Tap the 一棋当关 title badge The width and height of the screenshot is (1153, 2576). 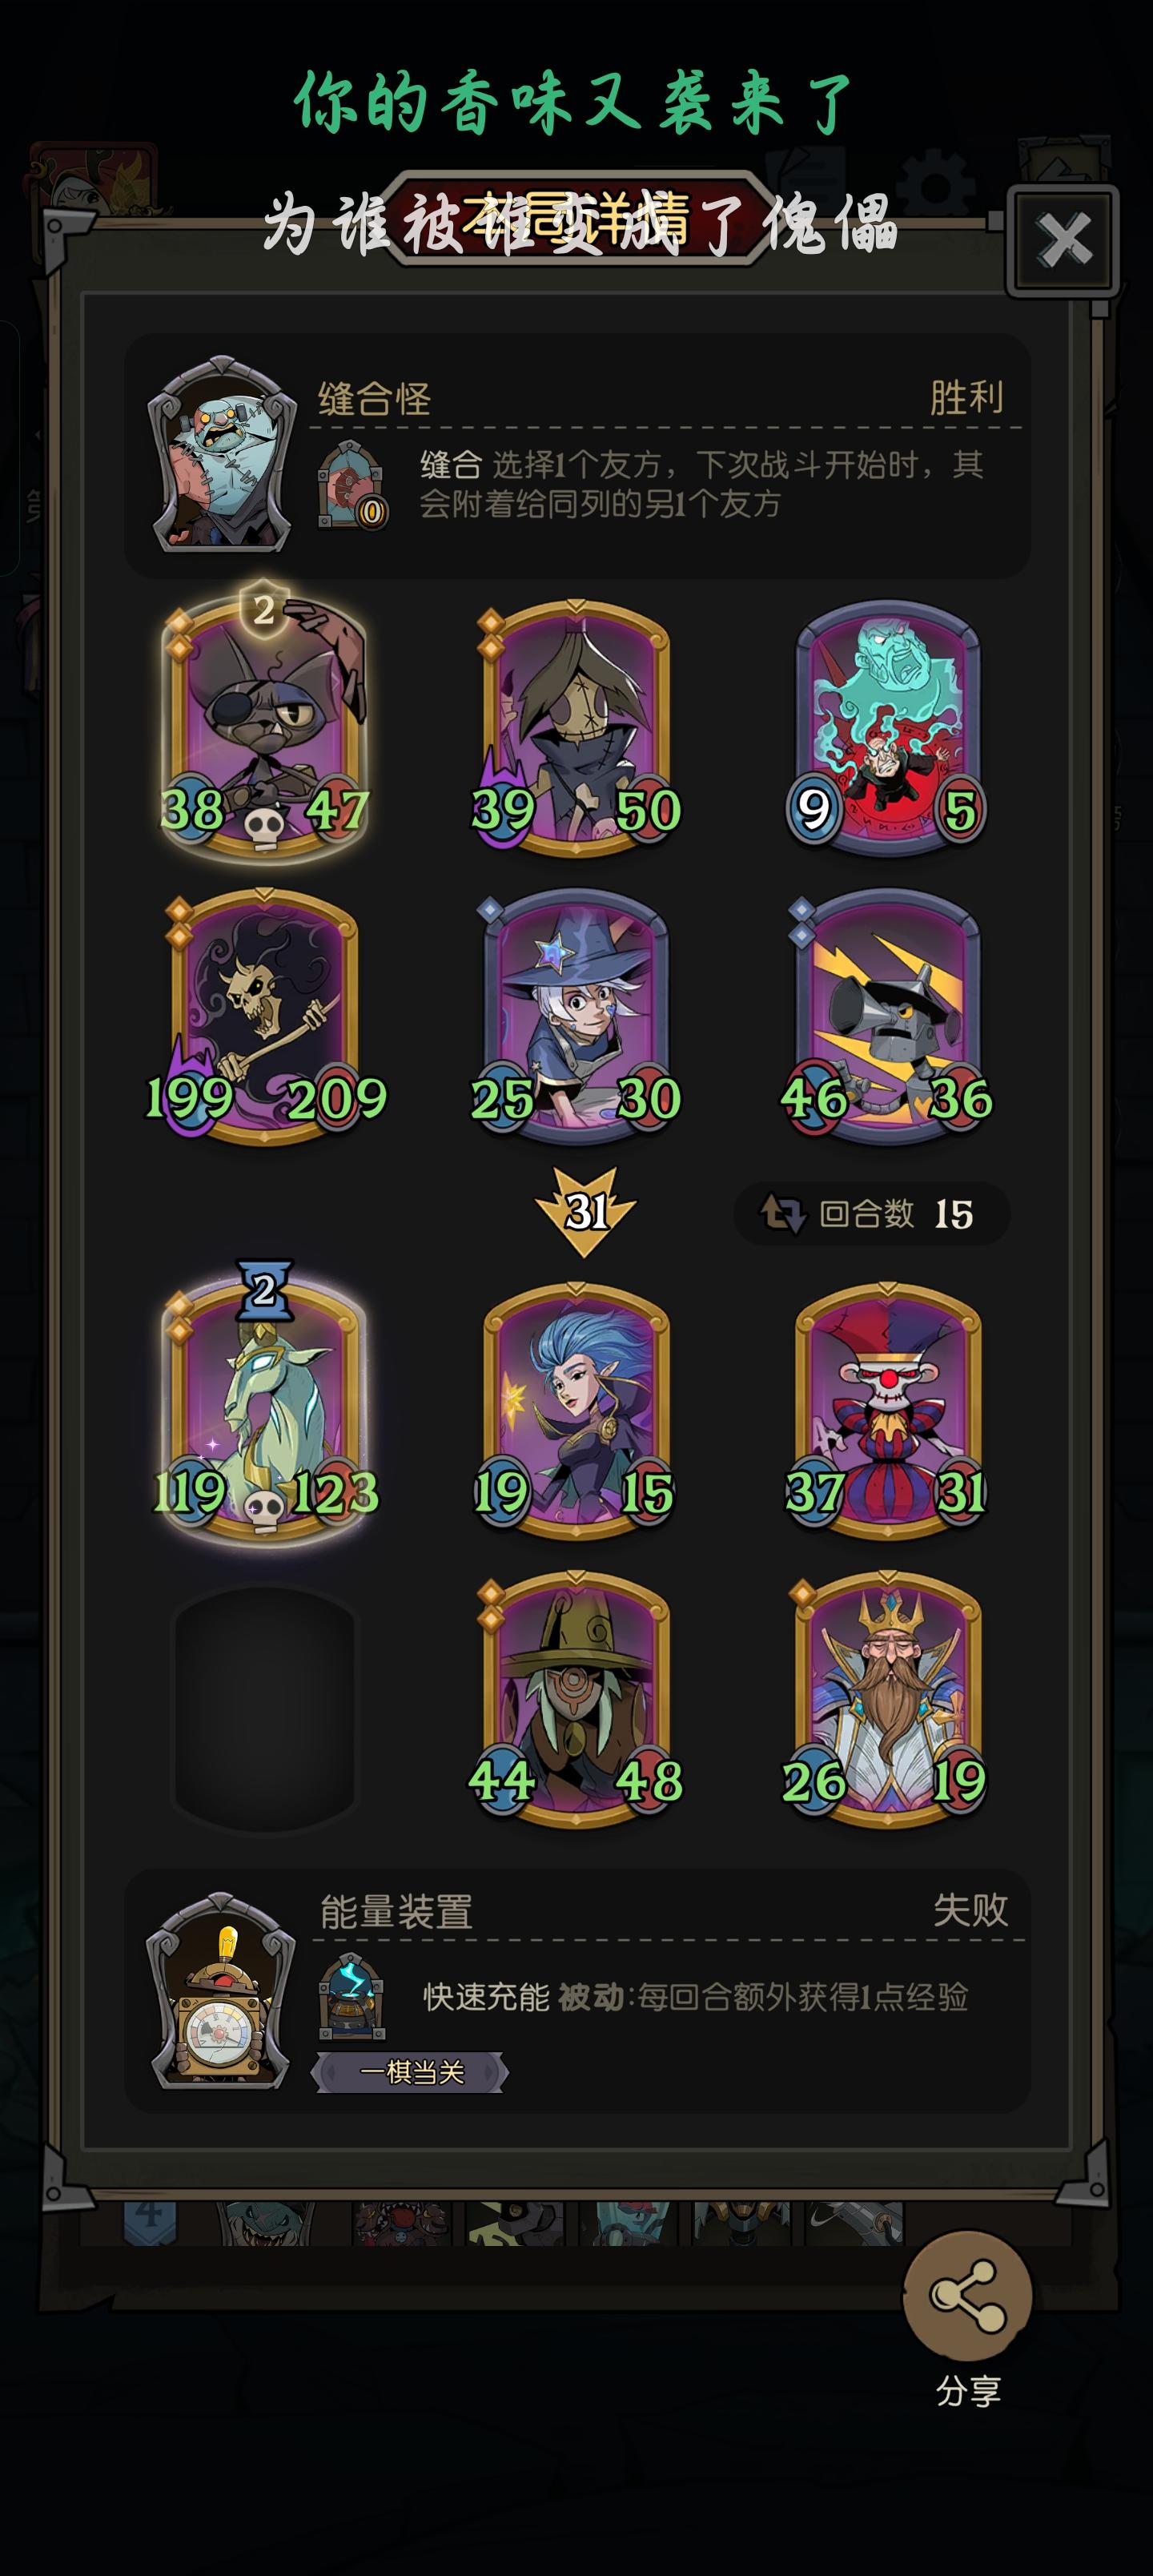tap(410, 2072)
